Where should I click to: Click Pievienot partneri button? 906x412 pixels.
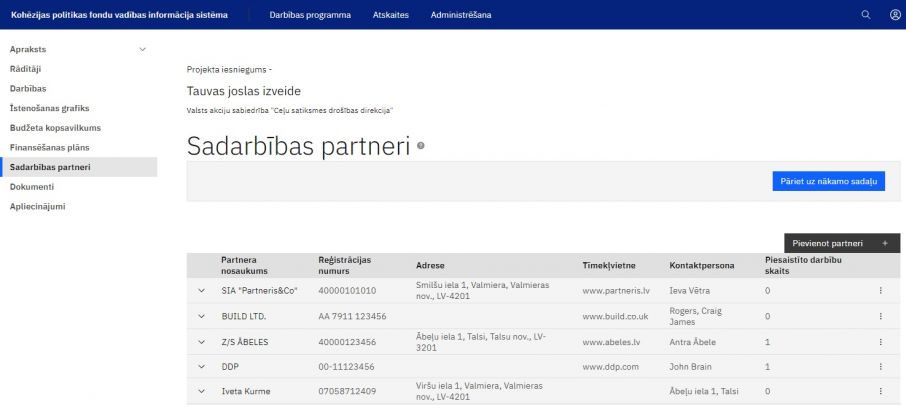pyautogui.click(x=841, y=243)
